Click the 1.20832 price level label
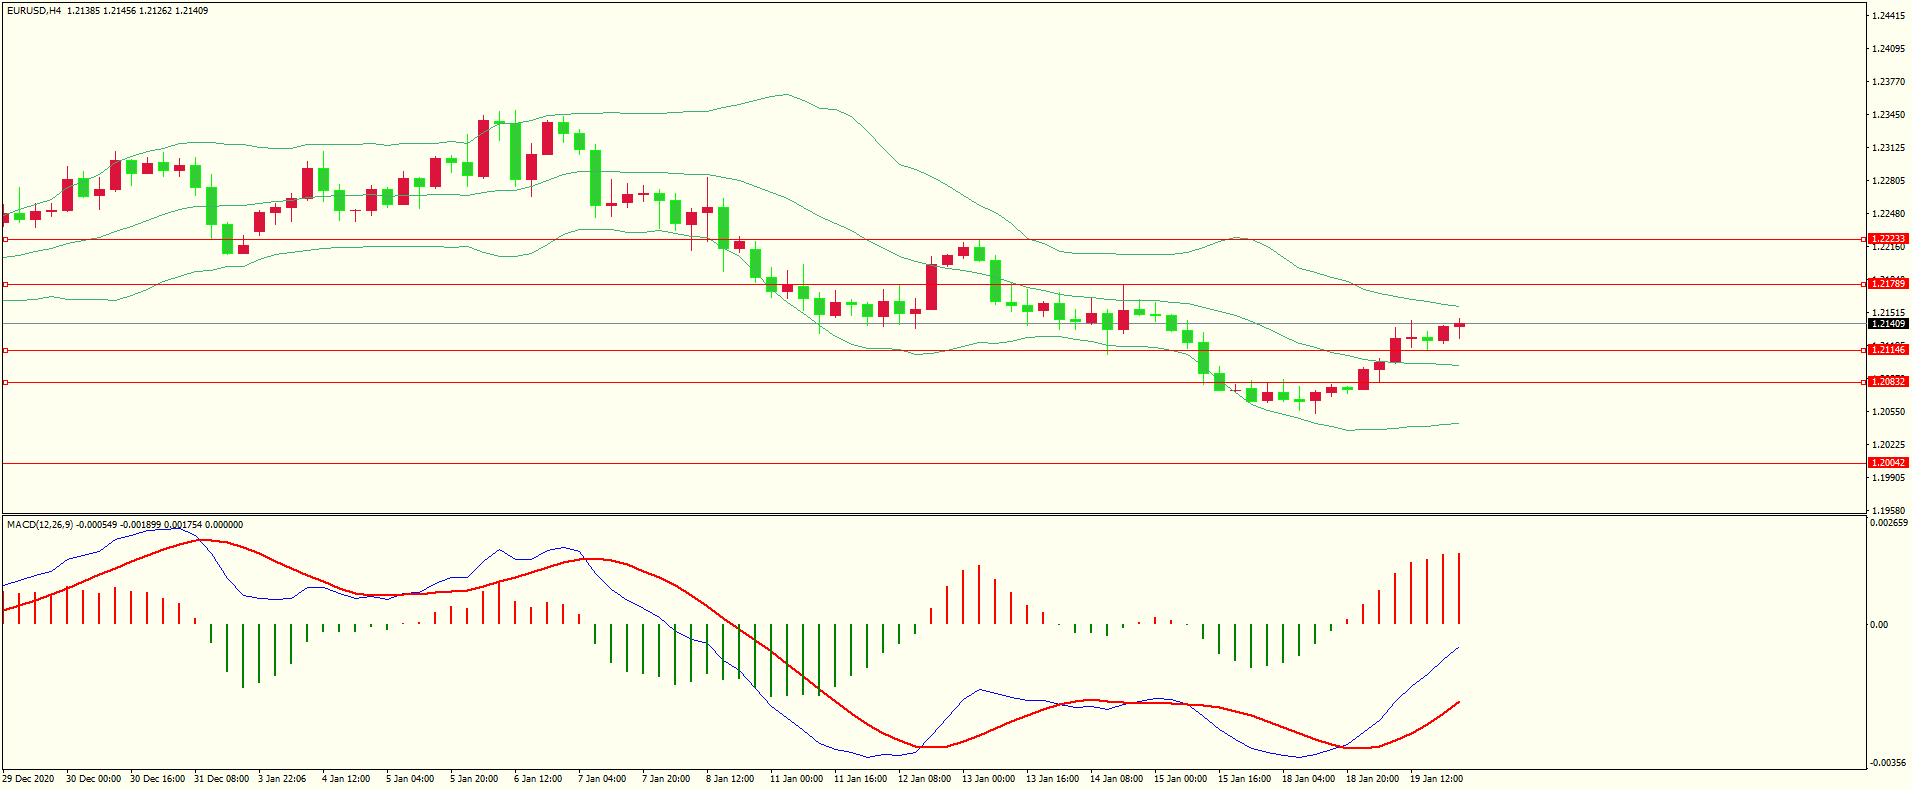1912x790 pixels. [x=1888, y=382]
